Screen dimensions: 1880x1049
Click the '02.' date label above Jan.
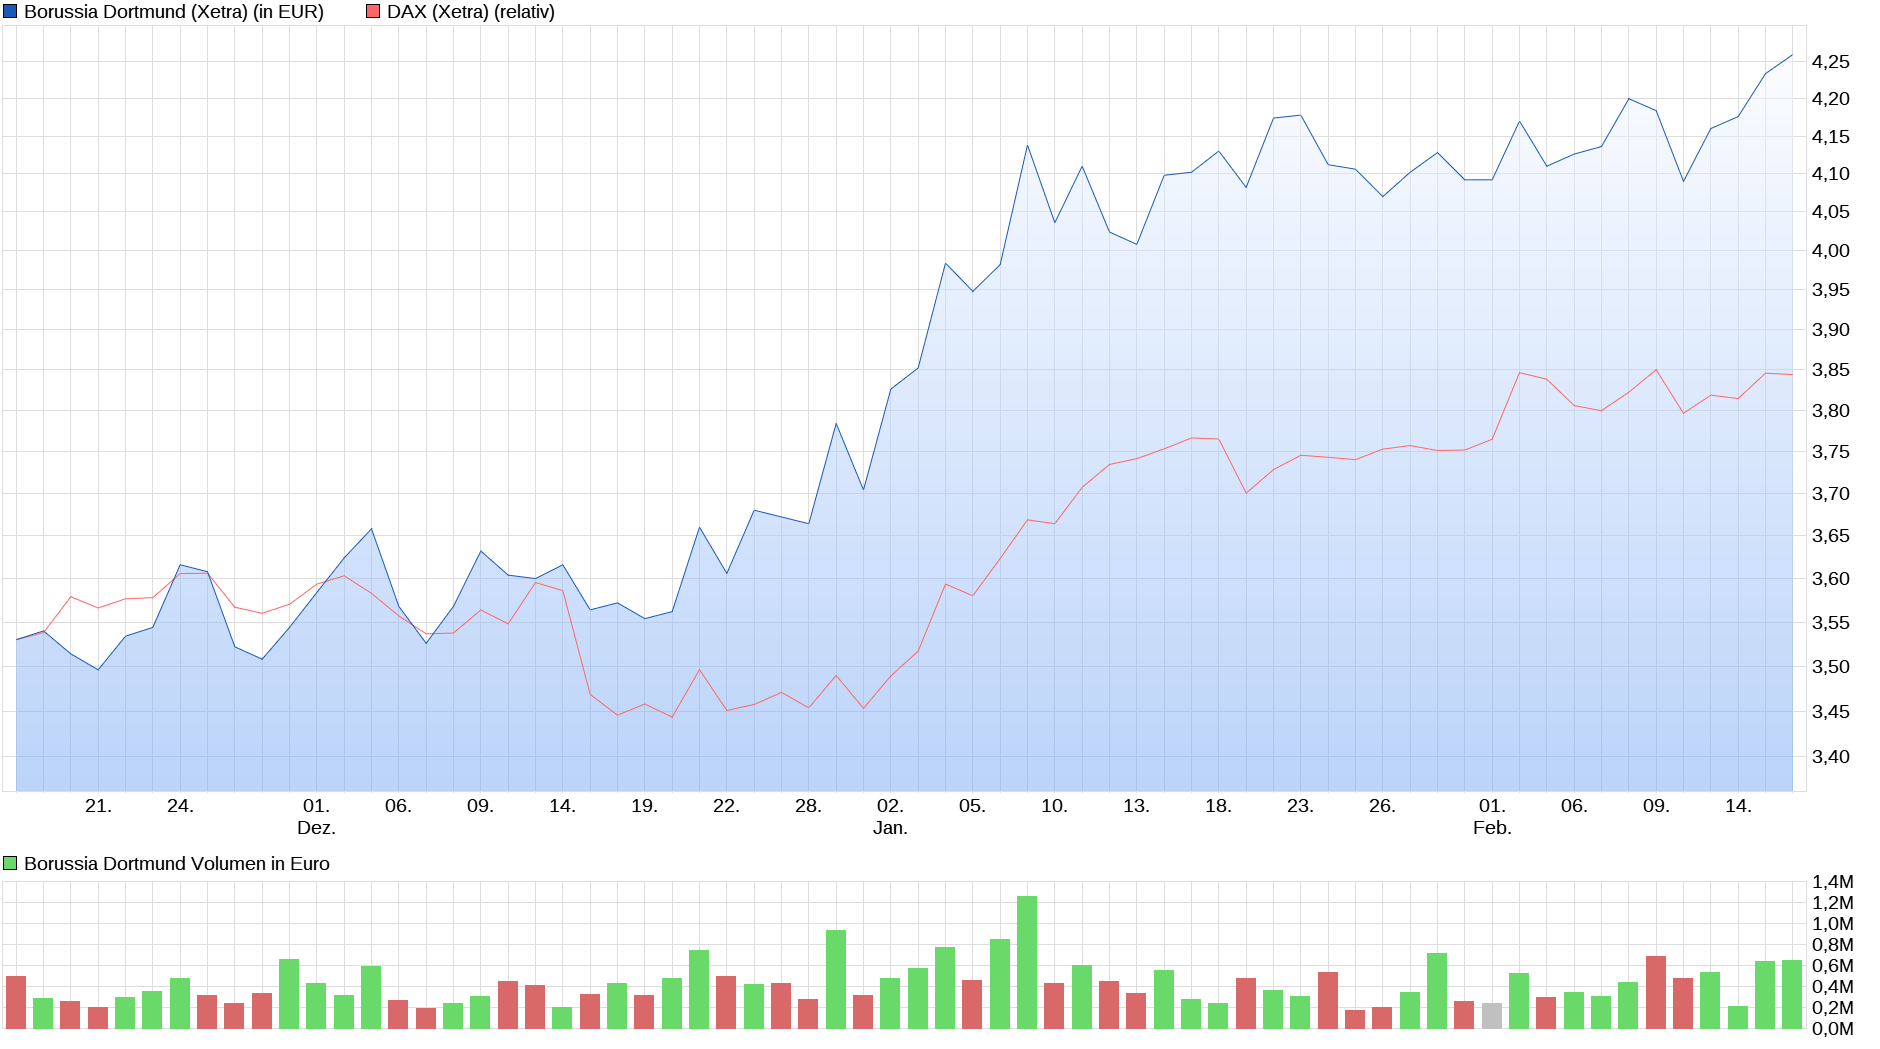click(x=890, y=806)
